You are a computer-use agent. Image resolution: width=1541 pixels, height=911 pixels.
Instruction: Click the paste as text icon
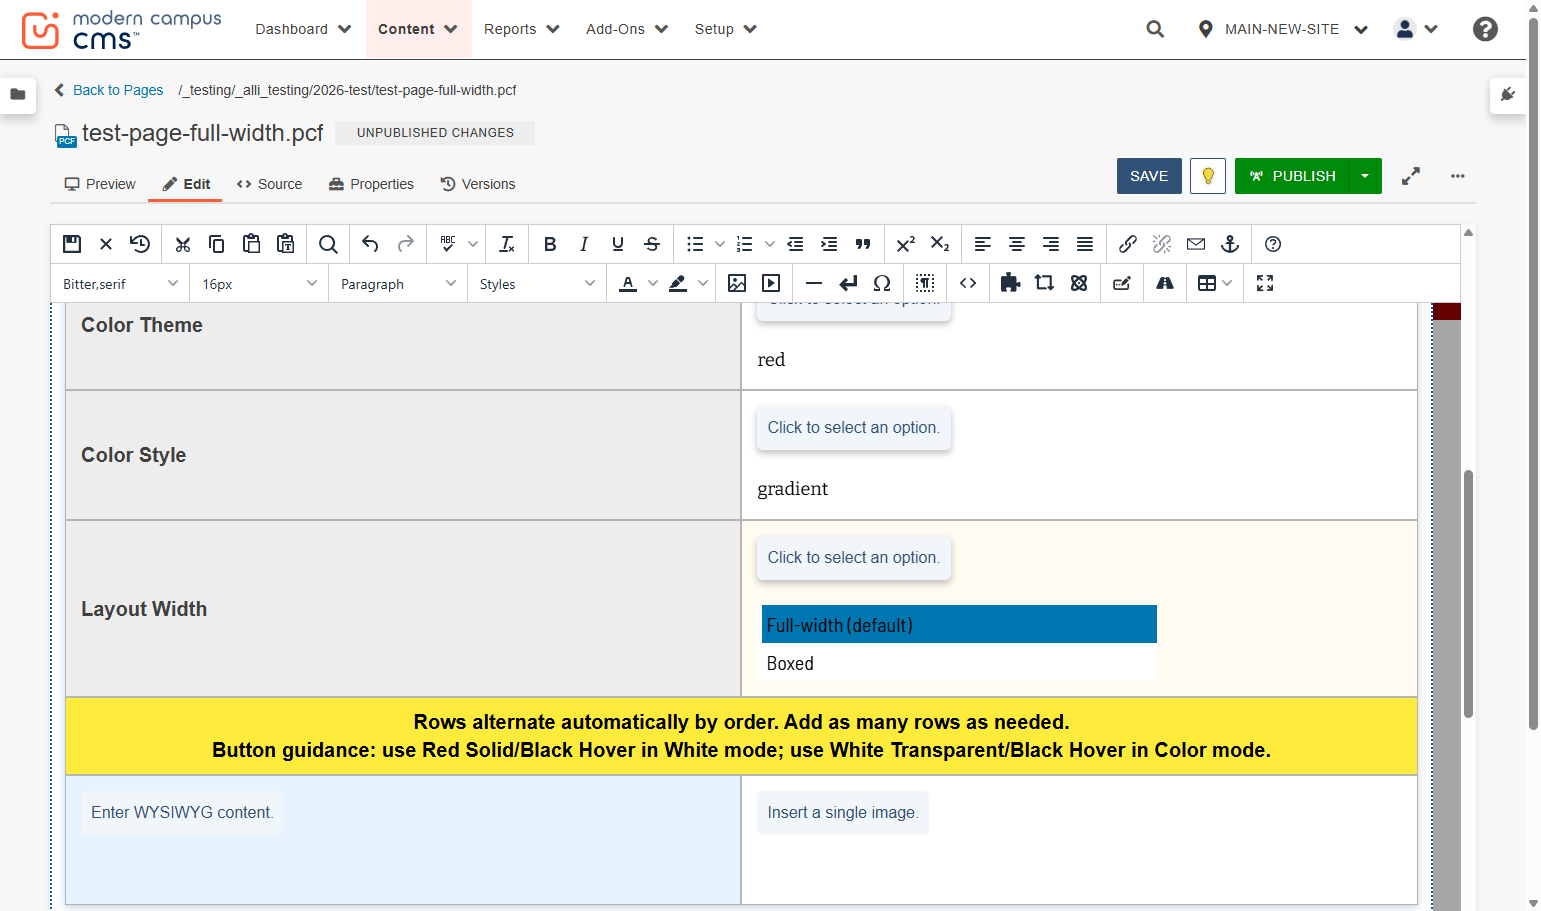pyautogui.click(x=286, y=244)
